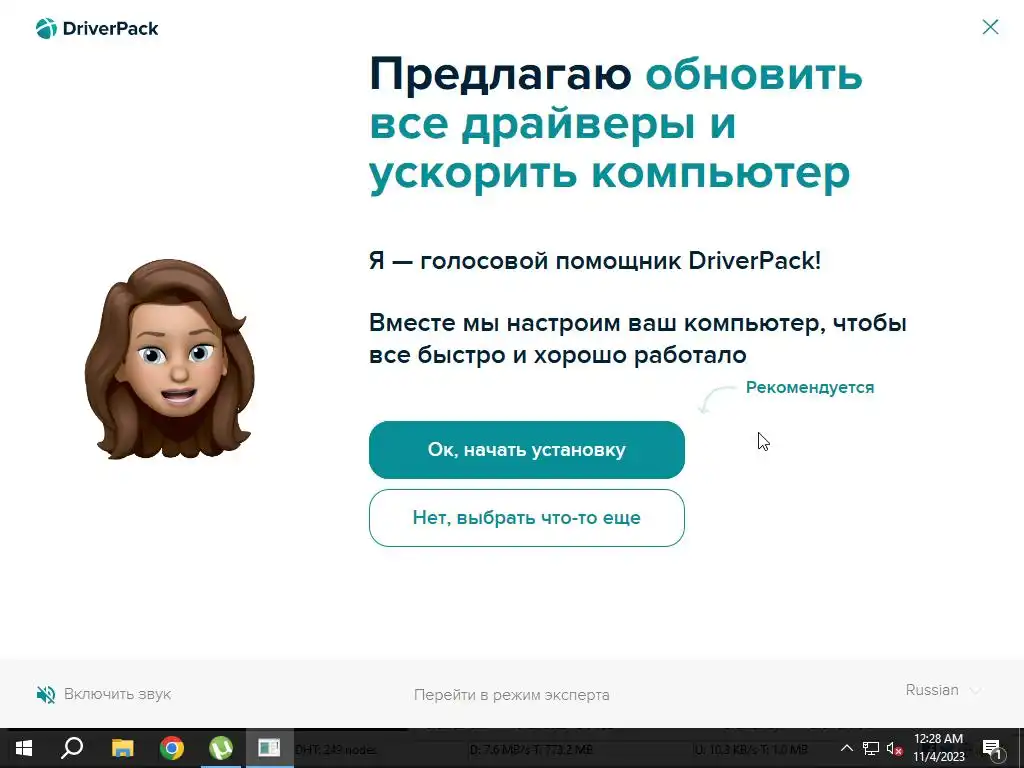Screen dimensions: 1024x768
Task: Select DriverPack app icon in taskbar
Action: [x=269, y=748]
